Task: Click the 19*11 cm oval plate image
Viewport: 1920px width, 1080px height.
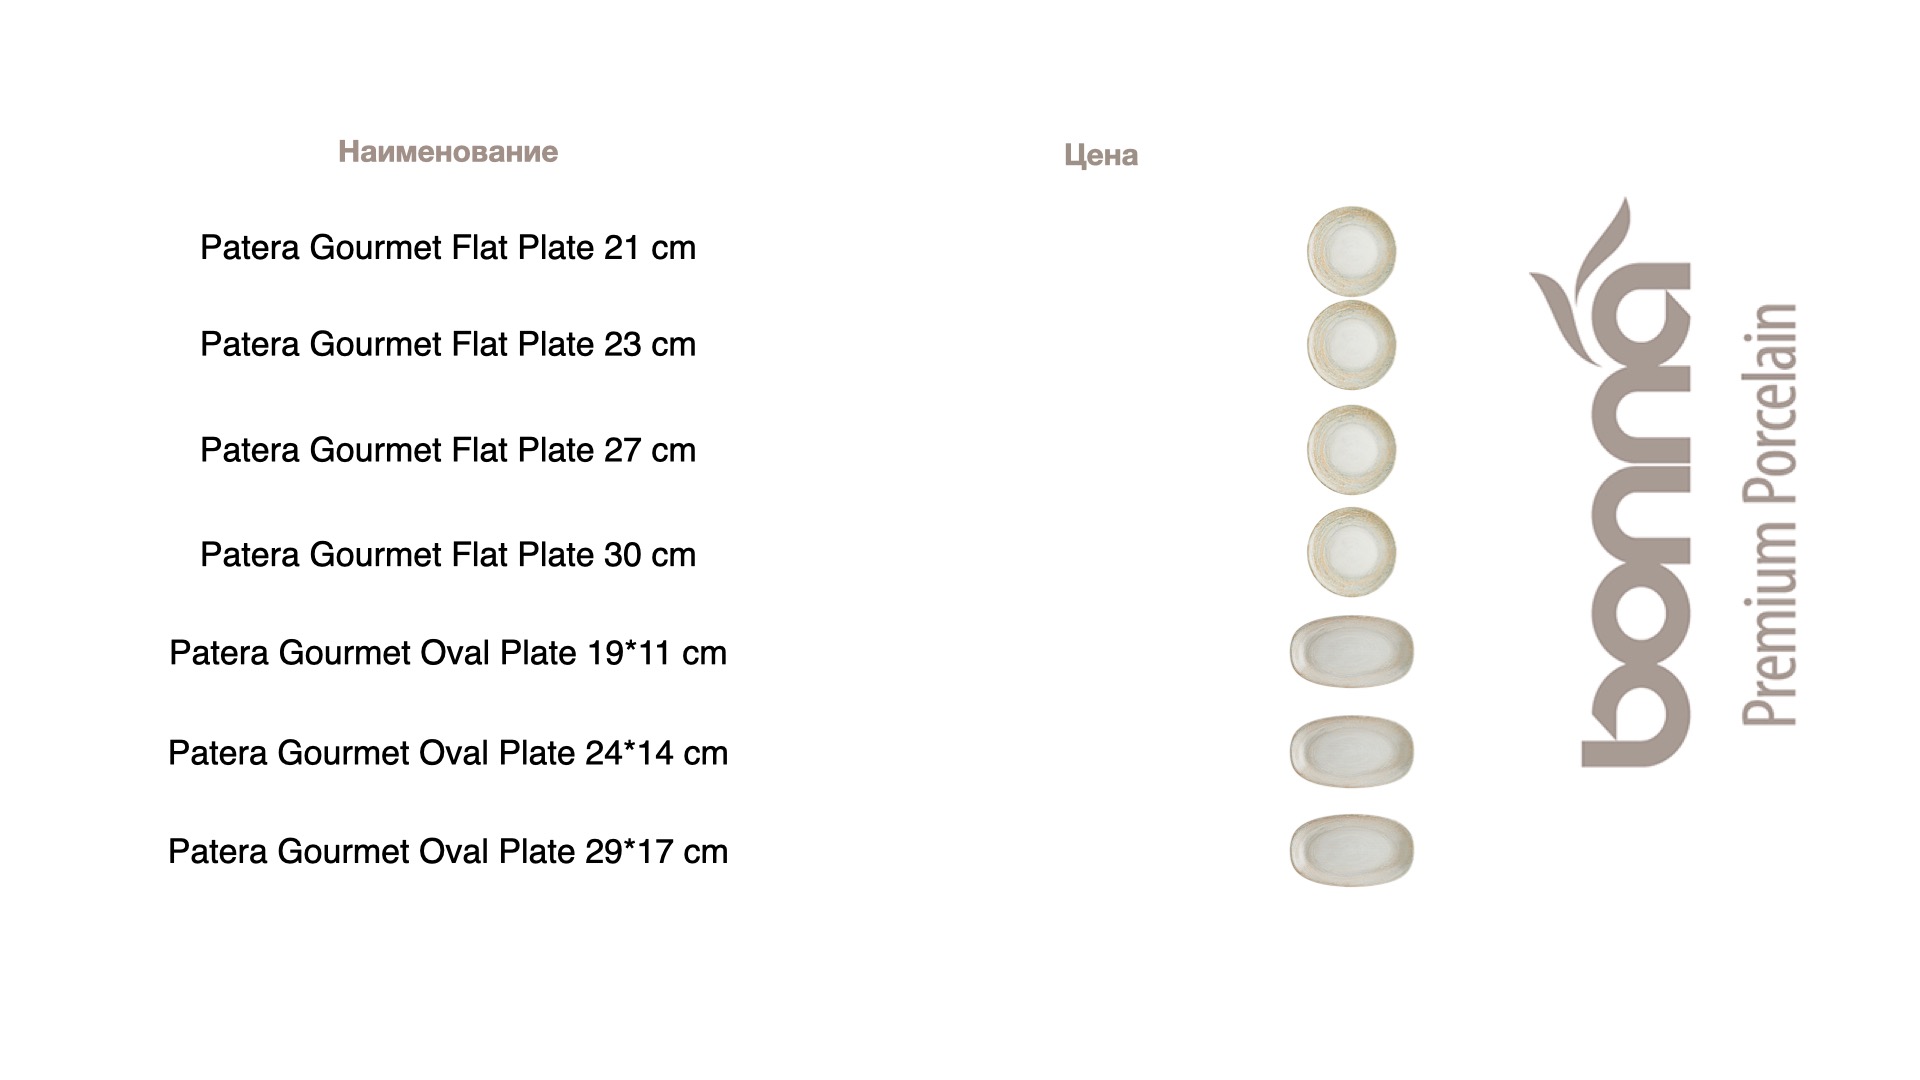Action: click(1352, 652)
